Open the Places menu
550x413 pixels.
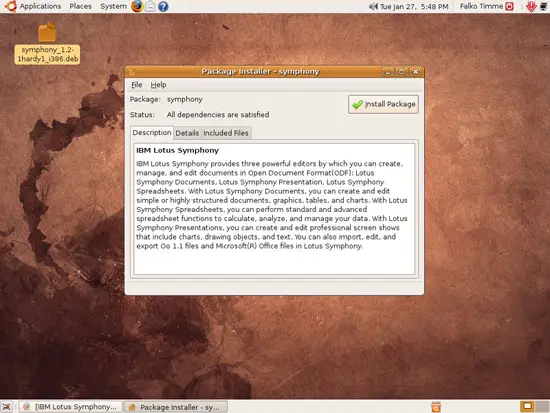pyautogui.click(x=80, y=6)
